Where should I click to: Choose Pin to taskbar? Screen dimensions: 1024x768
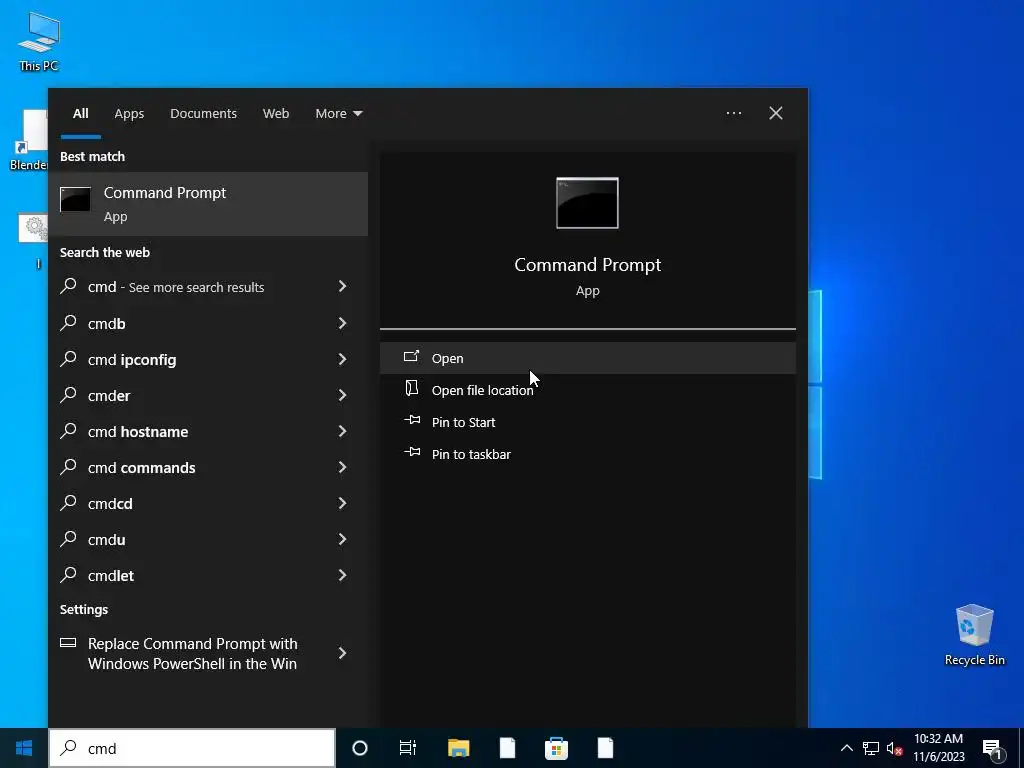coord(587,454)
